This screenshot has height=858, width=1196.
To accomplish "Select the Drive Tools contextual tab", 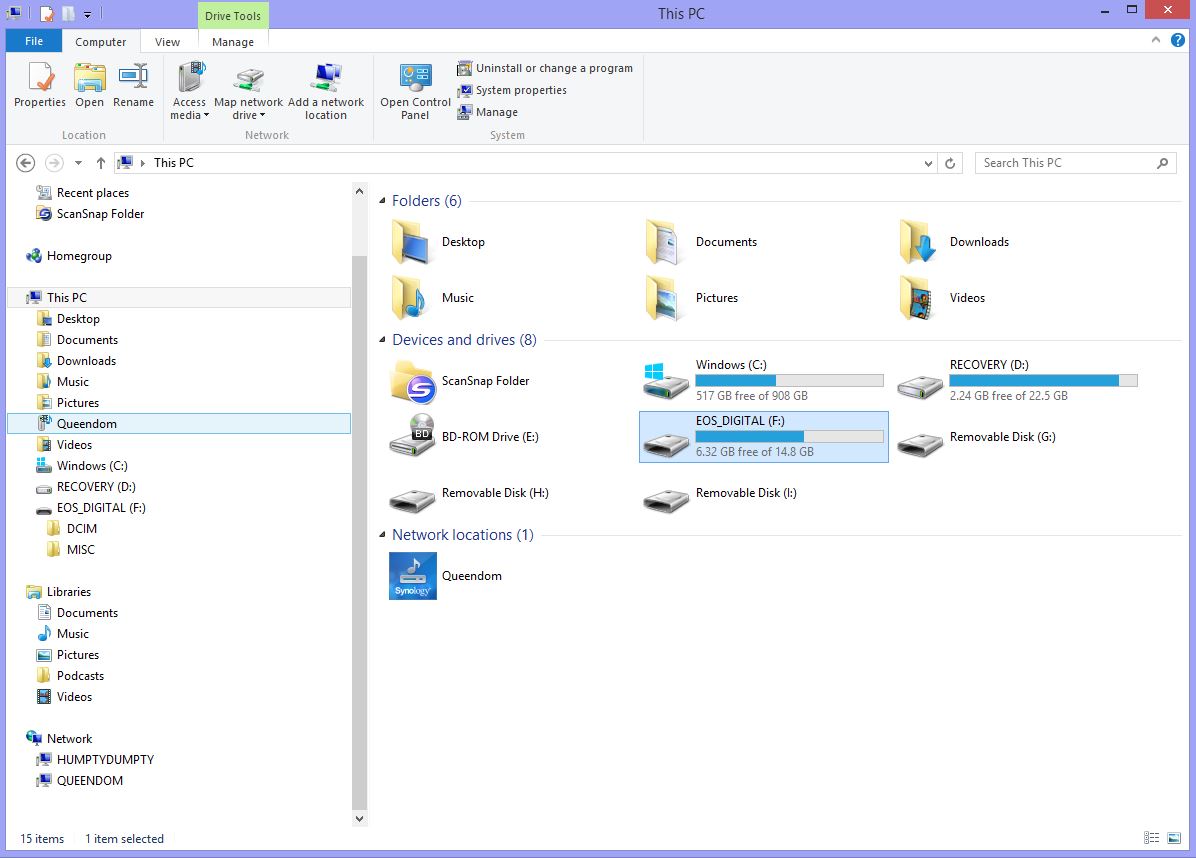I will (233, 15).
